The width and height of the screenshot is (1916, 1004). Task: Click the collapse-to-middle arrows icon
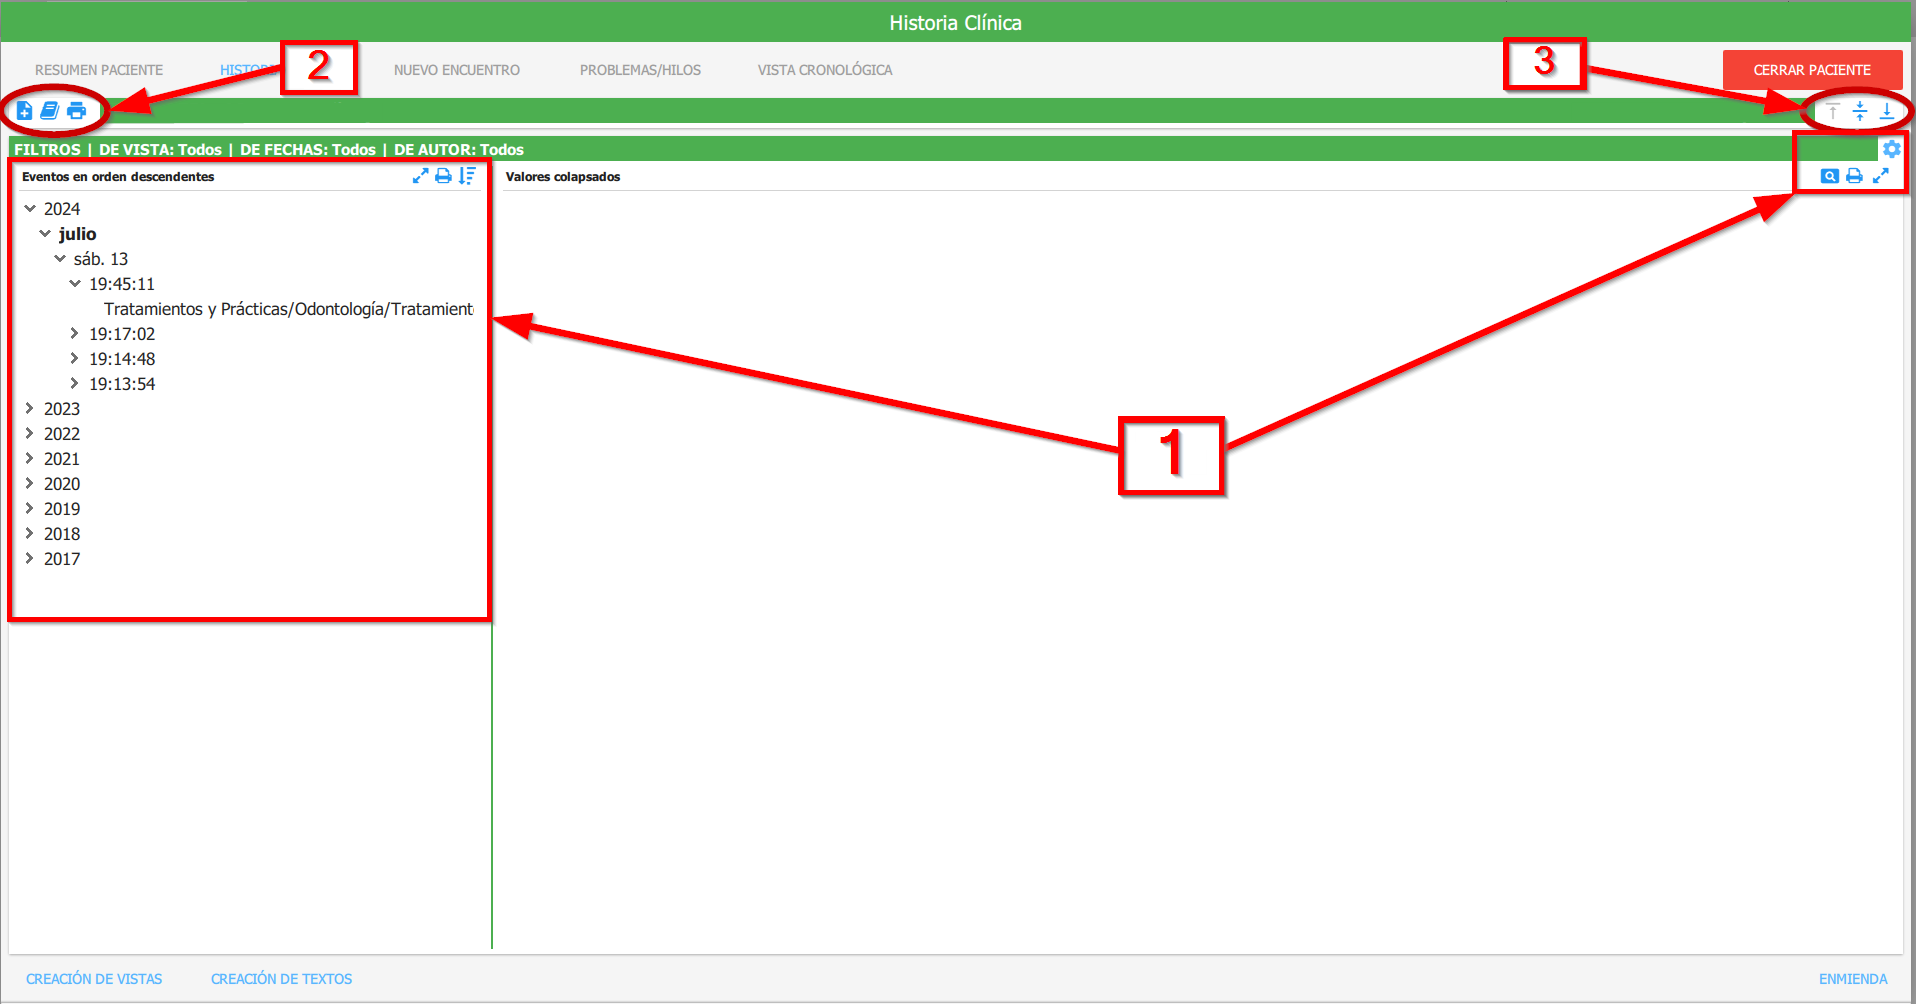(x=1859, y=111)
